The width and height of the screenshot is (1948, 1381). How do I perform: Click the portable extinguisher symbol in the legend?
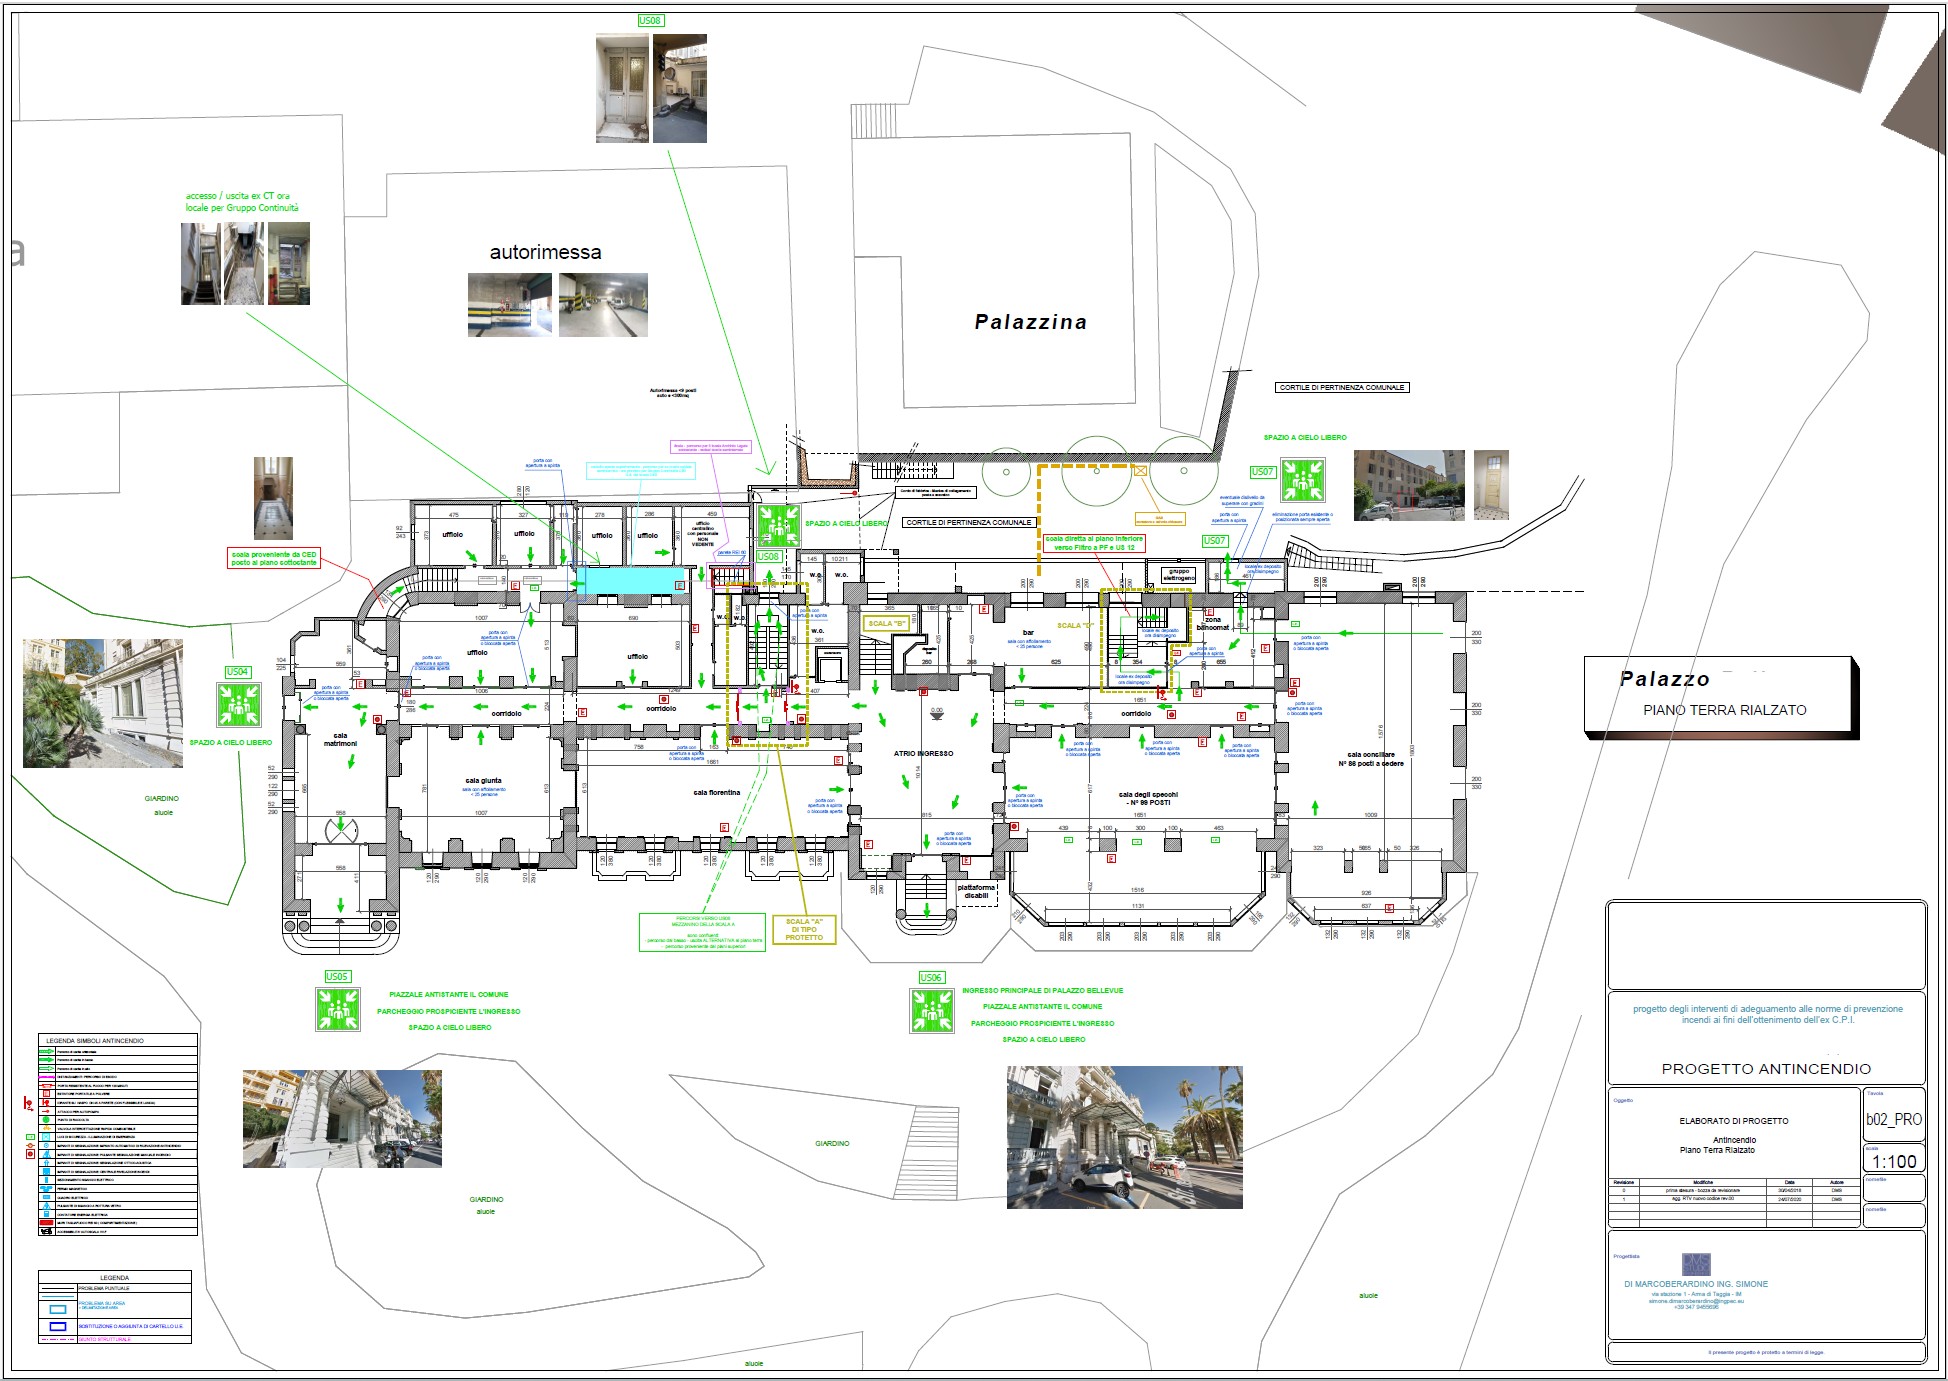[46, 1093]
